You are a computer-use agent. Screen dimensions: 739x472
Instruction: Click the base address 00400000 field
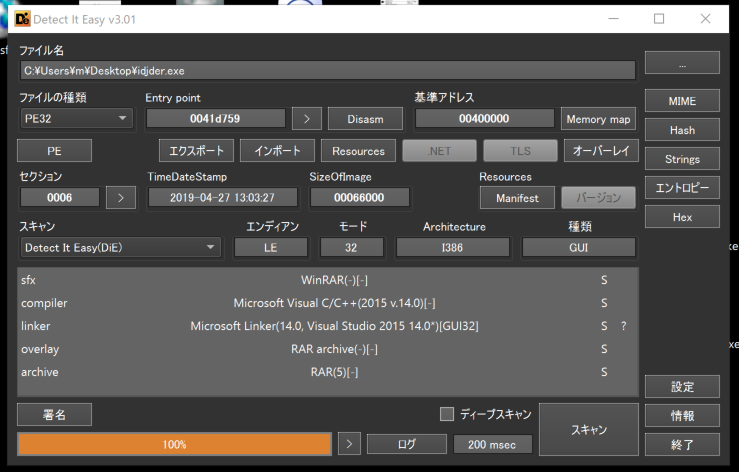[x=484, y=118]
